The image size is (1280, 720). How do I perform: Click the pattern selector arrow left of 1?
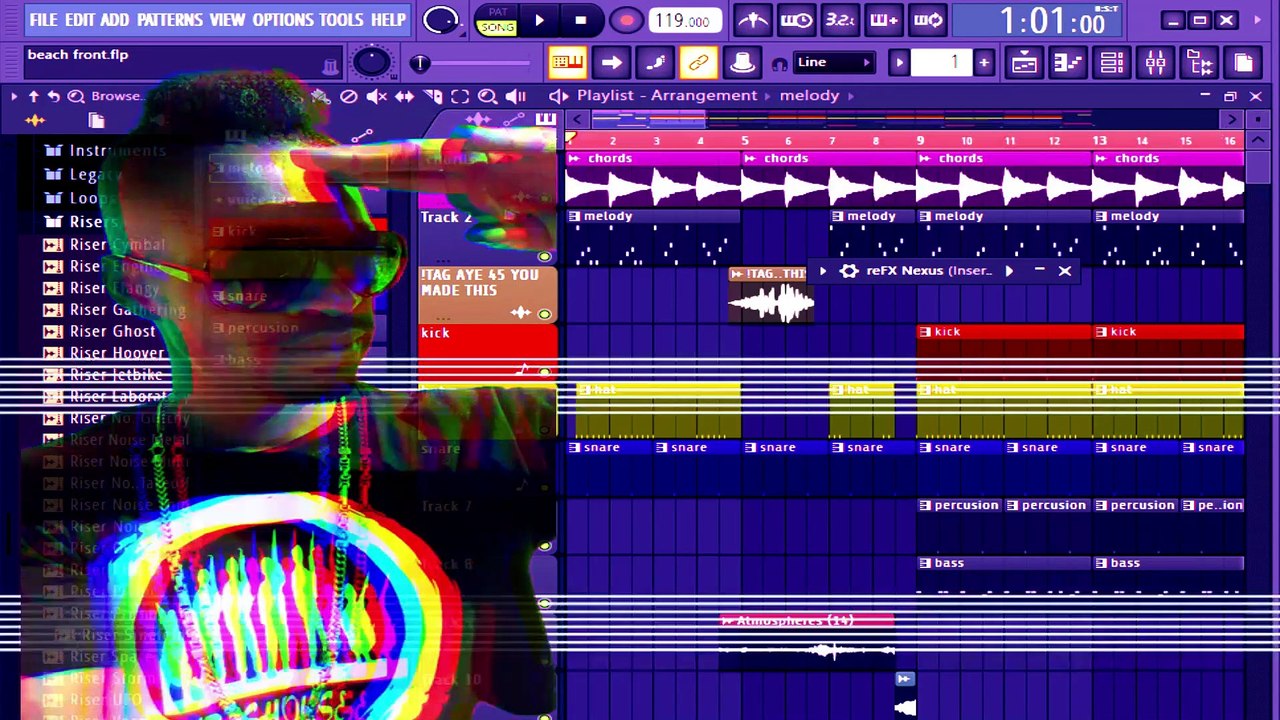[x=899, y=63]
